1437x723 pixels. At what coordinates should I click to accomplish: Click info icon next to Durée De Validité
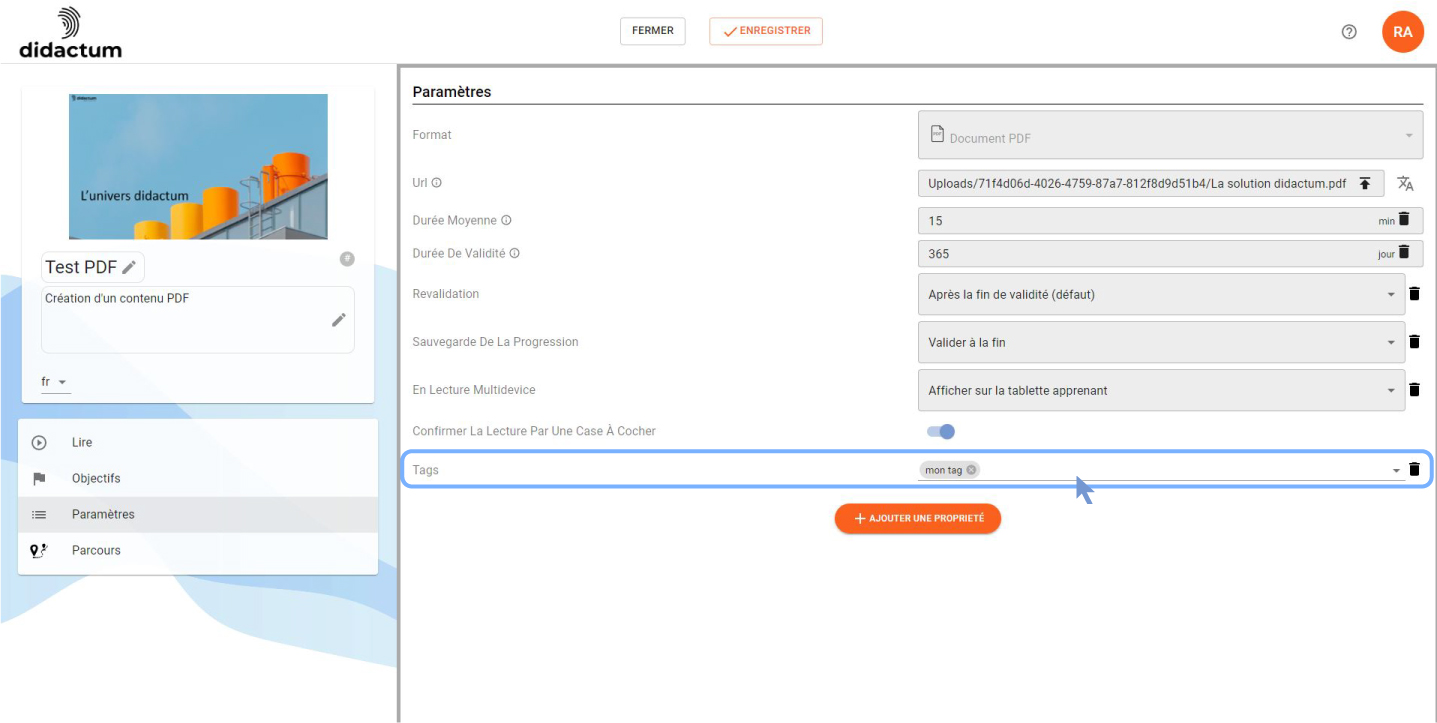pyautogui.click(x=515, y=253)
